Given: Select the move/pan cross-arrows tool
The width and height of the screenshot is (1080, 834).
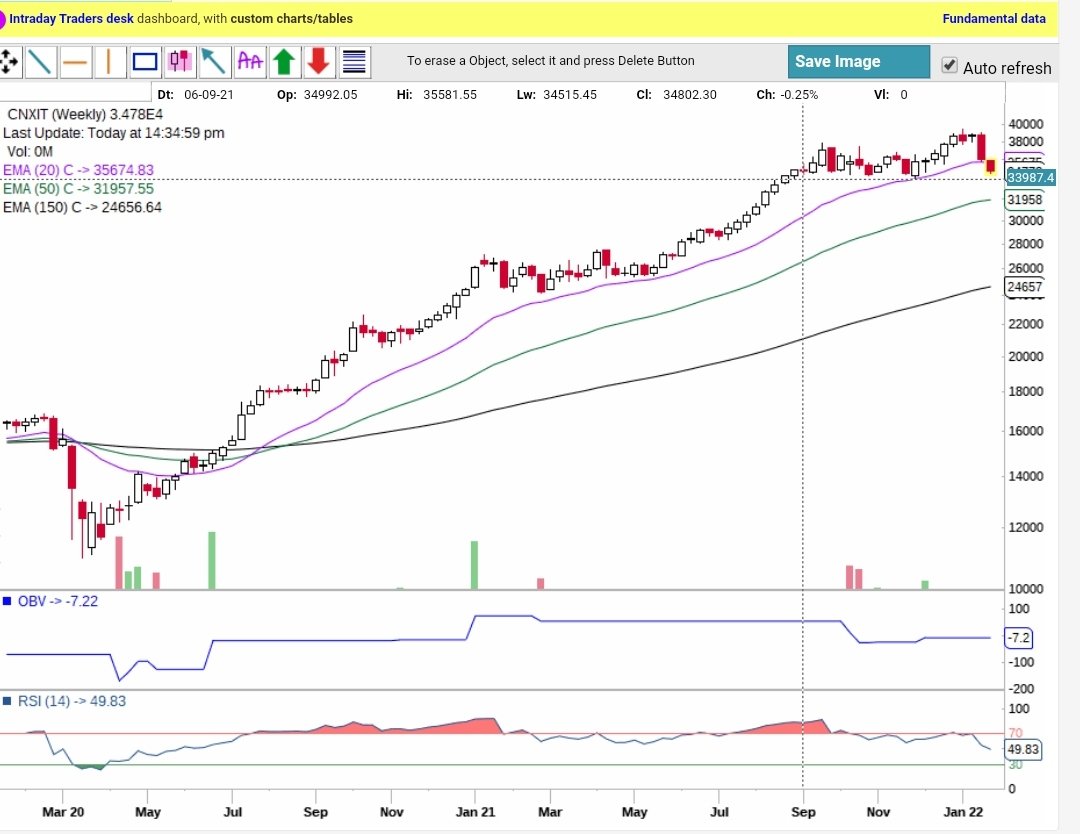Looking at the screenshot, I should (x=8, y=62).
